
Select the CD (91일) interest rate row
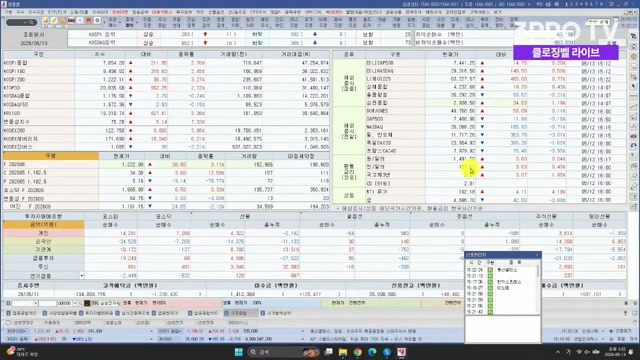coord(496,183)
